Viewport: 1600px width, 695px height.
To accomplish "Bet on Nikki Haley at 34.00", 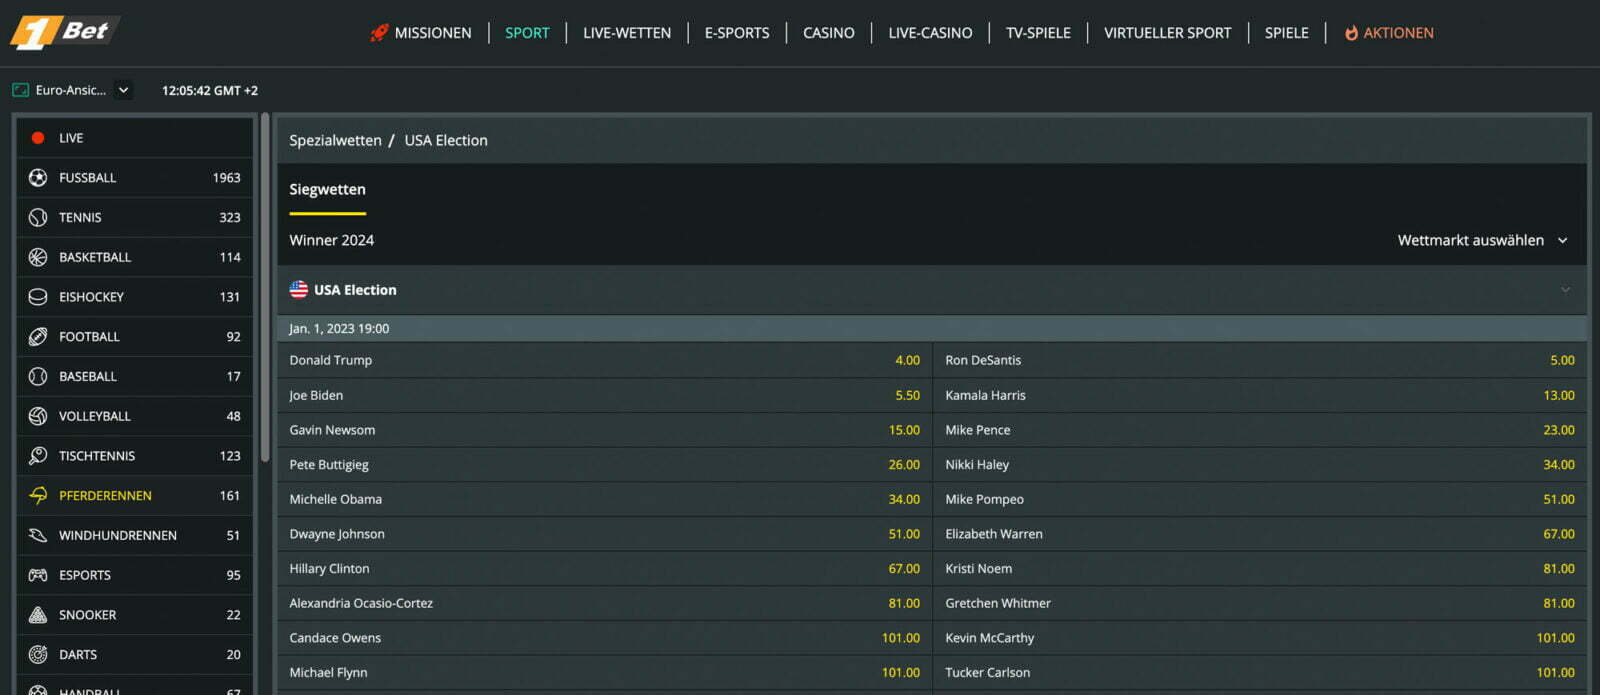I will [x=1260, y=464].
